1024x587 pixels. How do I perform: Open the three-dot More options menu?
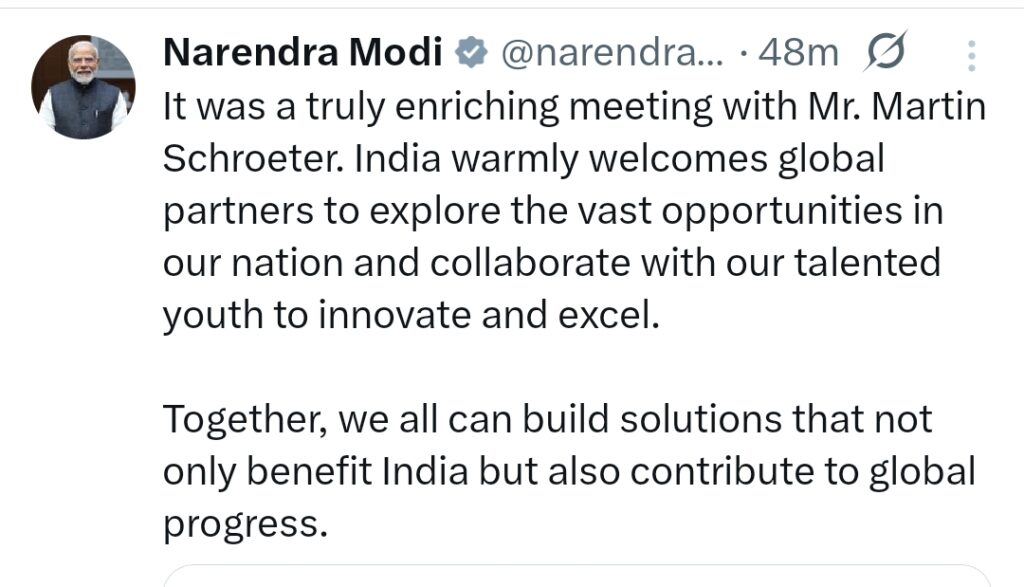click(971, 55)
